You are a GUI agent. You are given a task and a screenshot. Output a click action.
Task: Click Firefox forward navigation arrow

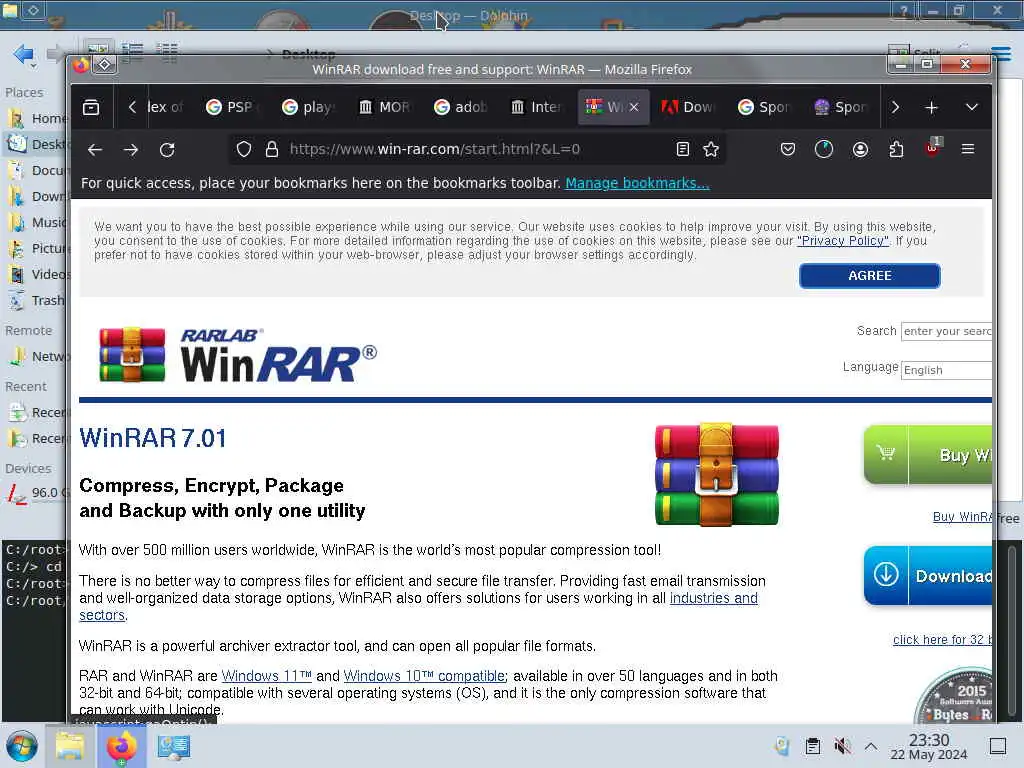point(131,150)
